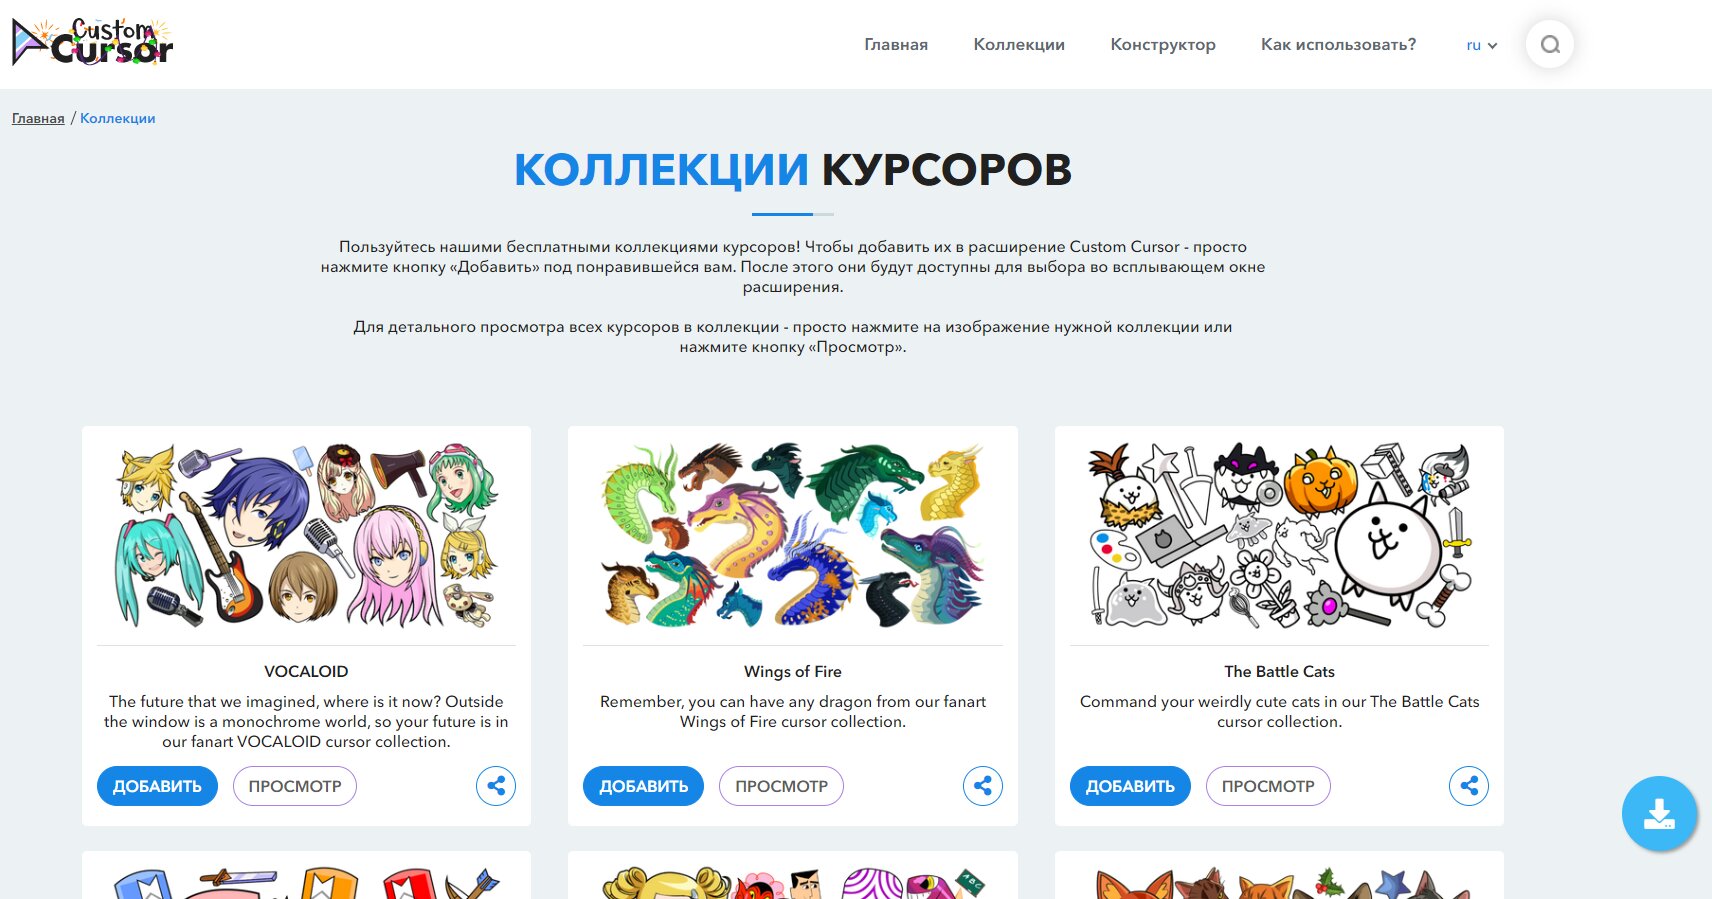Open the search magnifier icon
Screen dimensions: 1712x899
1550,44
